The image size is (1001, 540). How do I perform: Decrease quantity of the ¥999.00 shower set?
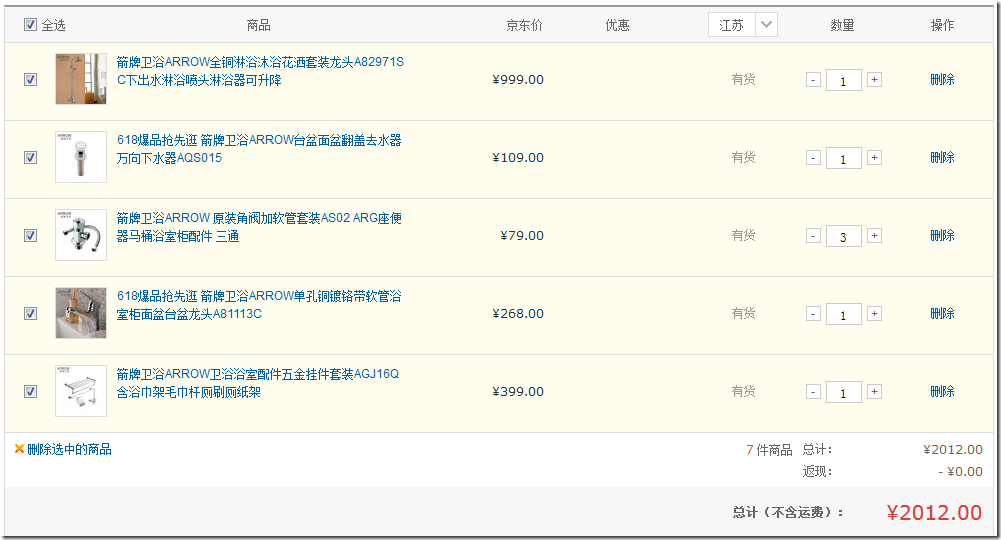point(813,80)
